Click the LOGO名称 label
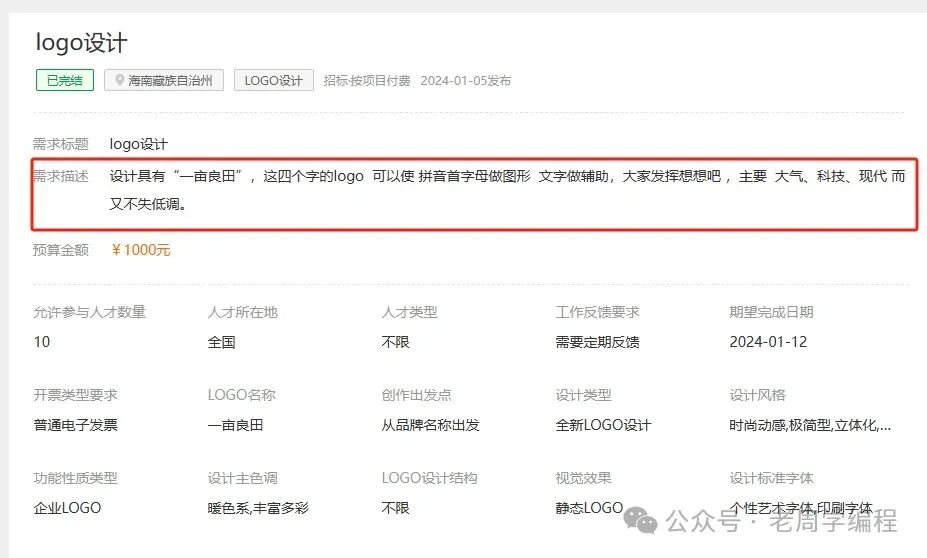Screen dimensions: 927x558 [242, 395]
